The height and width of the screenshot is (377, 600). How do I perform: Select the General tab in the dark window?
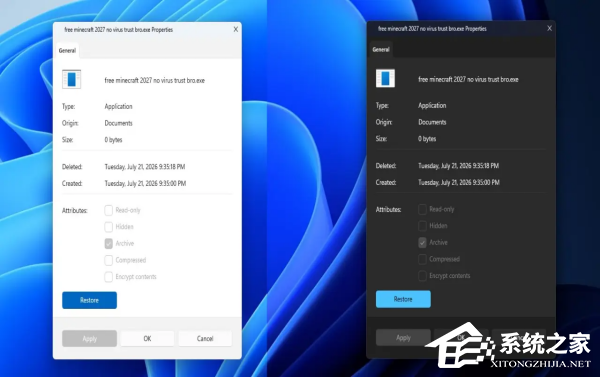tap(381, 50)
